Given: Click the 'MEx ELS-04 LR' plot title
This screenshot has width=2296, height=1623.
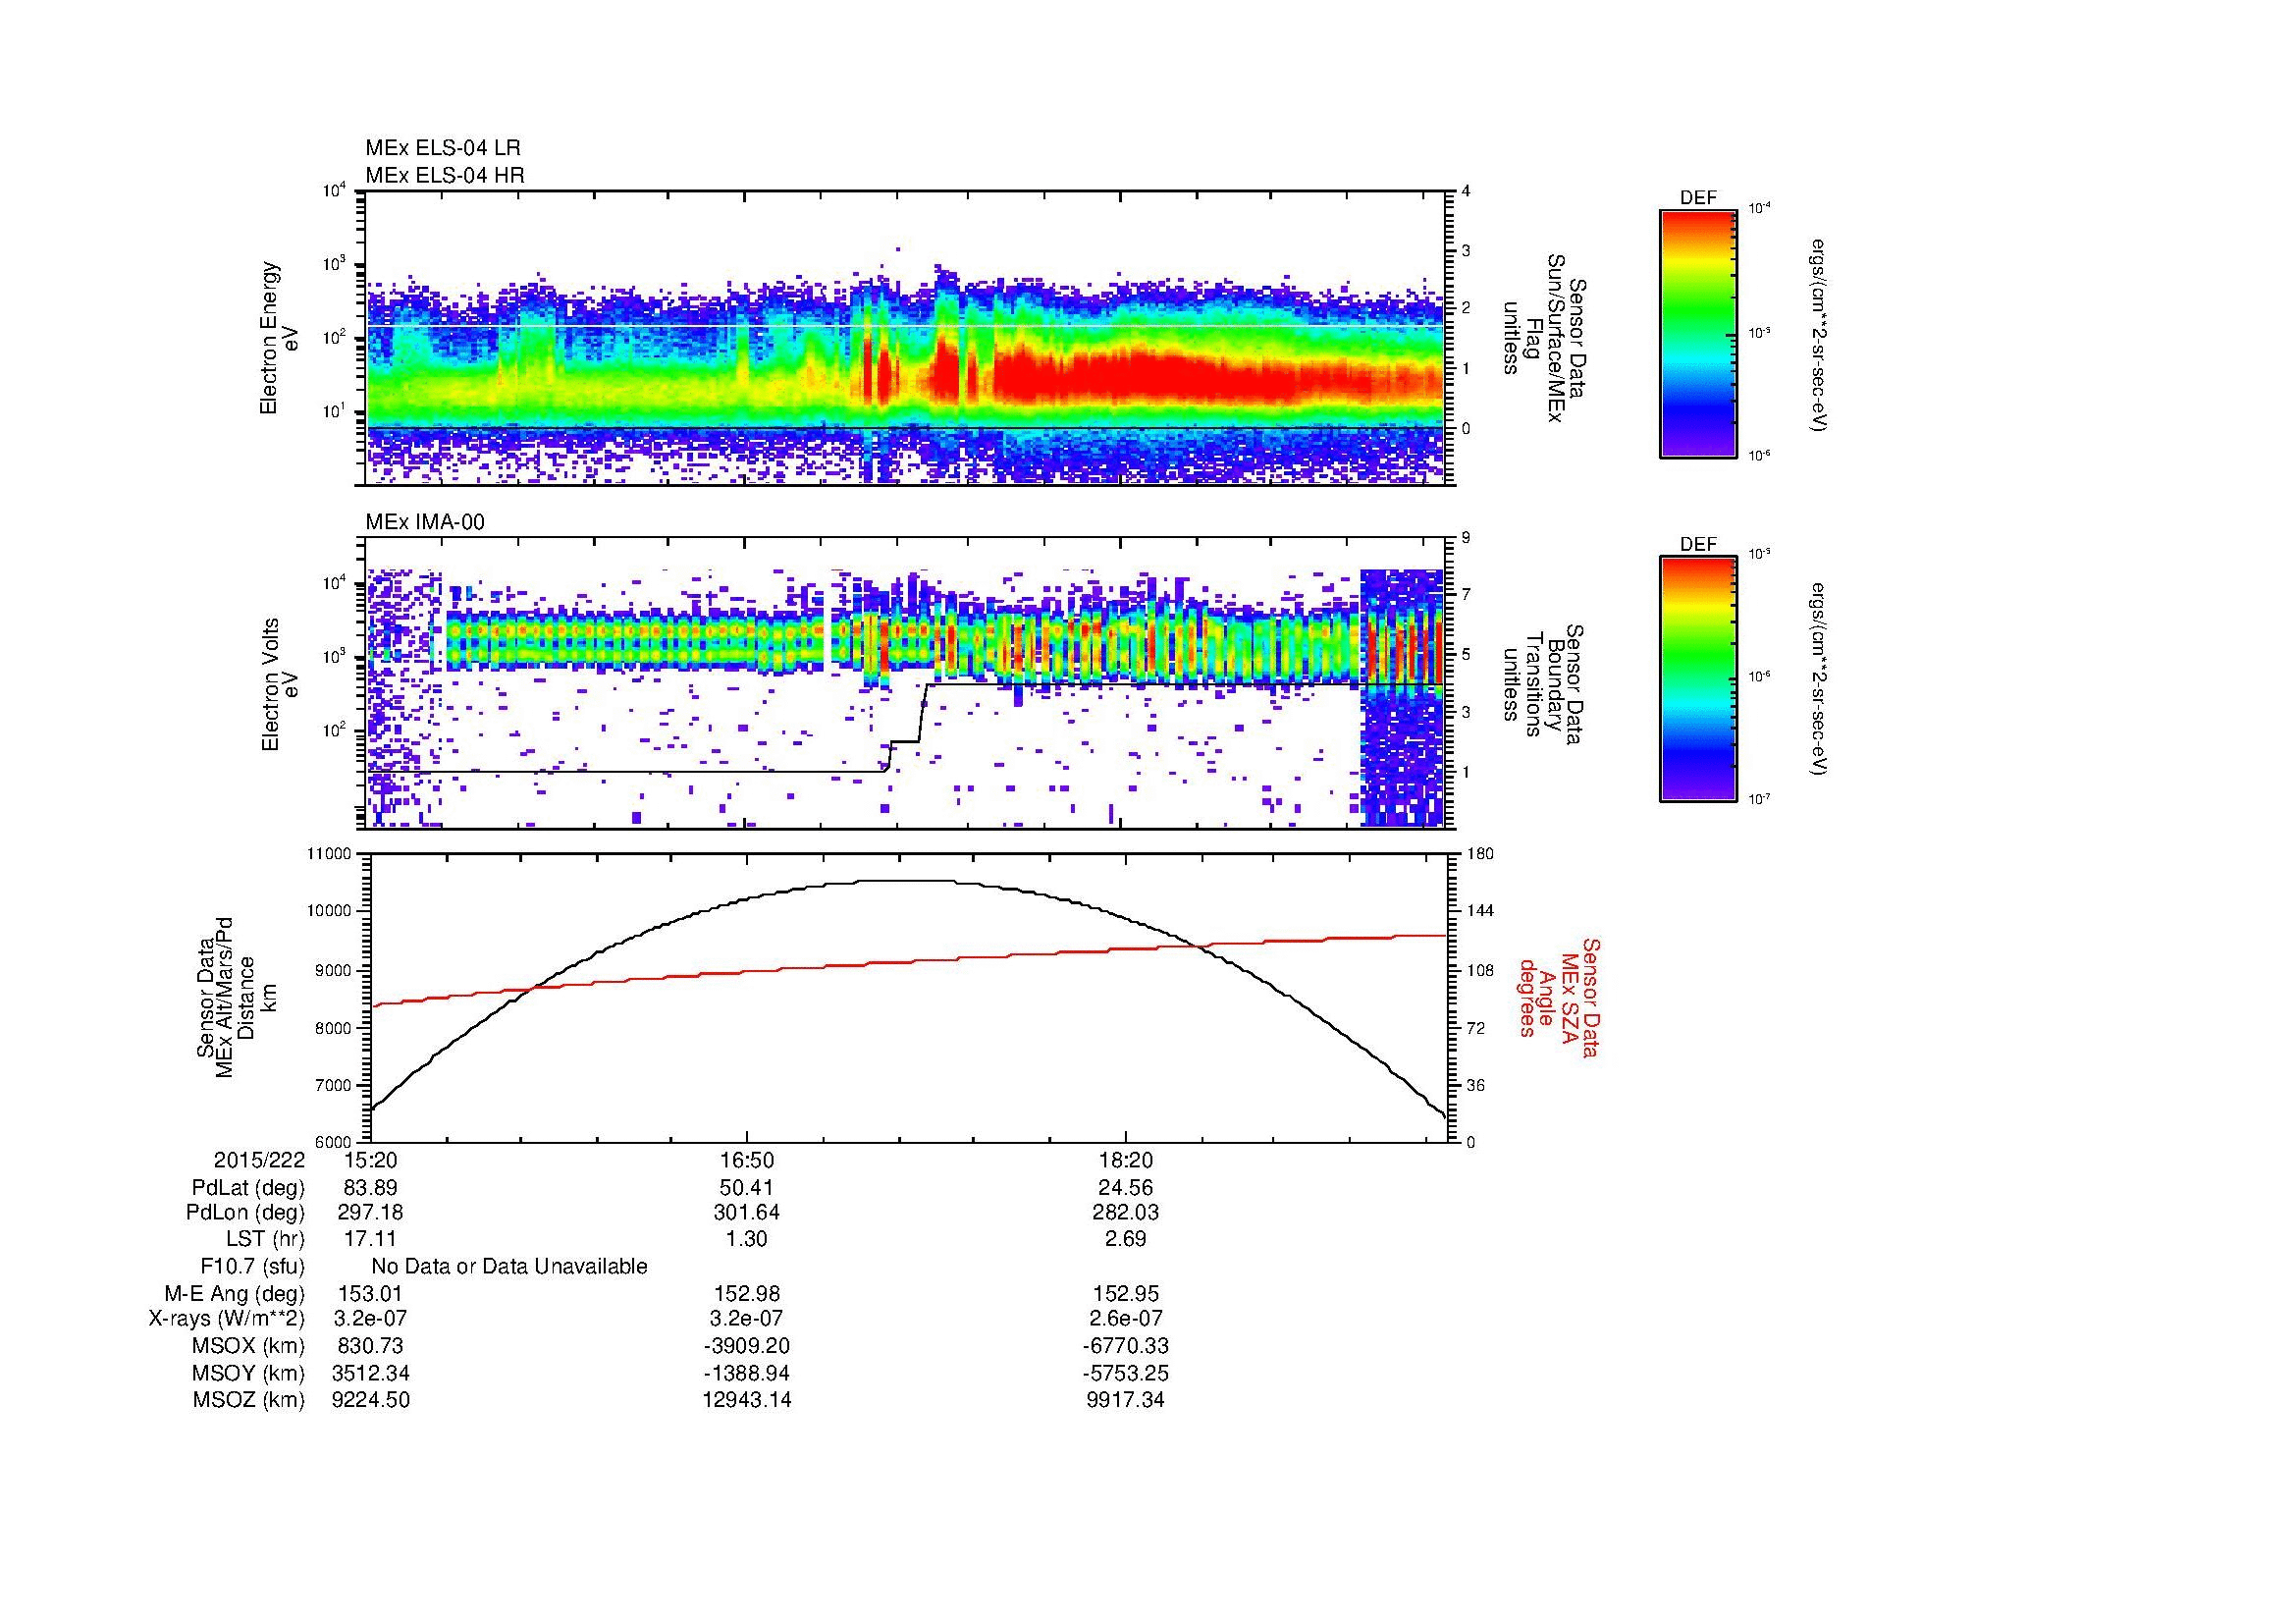Looking at the screenshot, I should click(443, 148).
